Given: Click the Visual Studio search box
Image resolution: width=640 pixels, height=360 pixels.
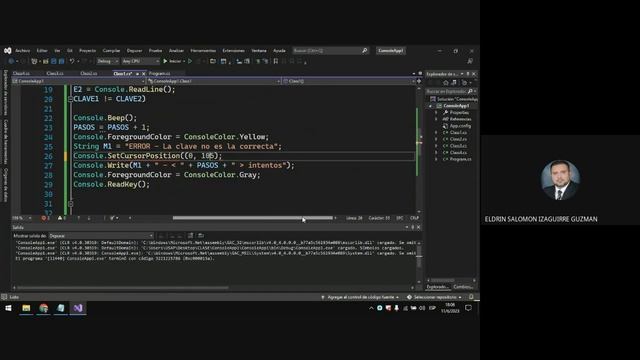Looking at the screenshot, I should (330, 51).
